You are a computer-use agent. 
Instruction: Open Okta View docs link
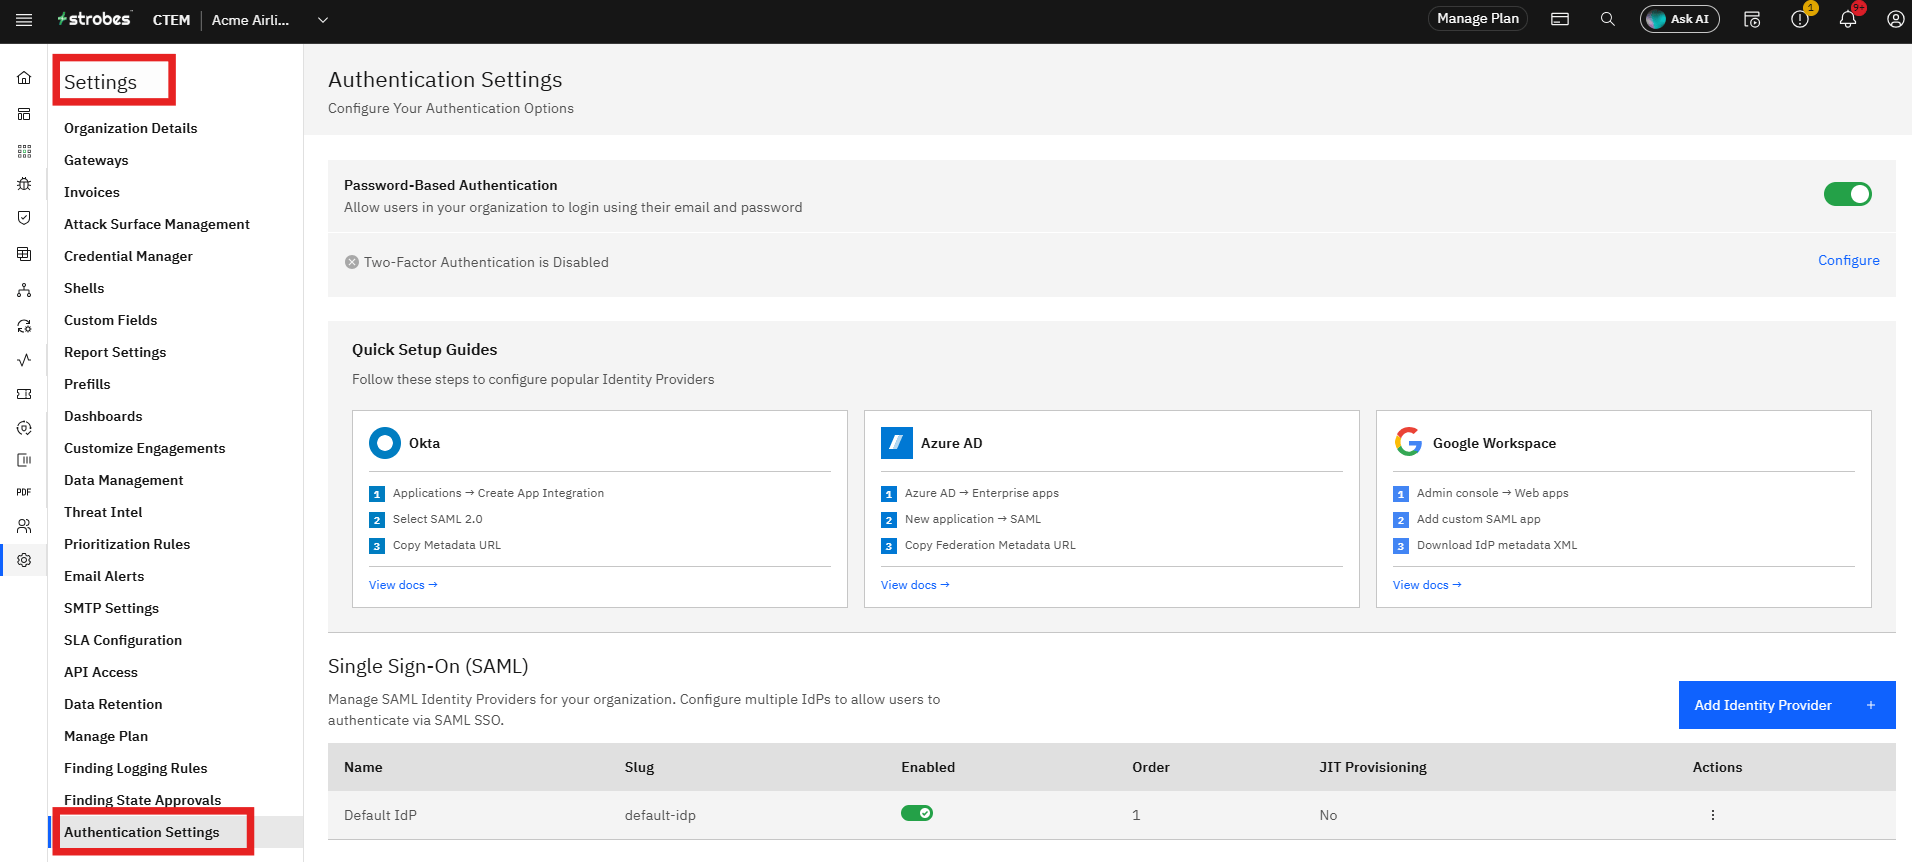pos(403,585)
